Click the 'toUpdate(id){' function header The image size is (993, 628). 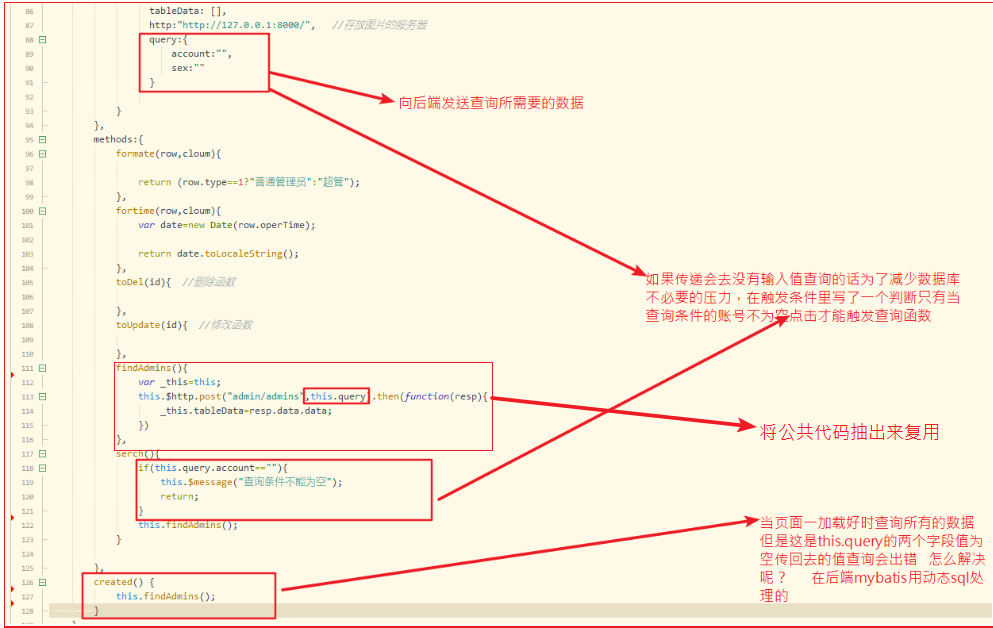(x=151, y=325)
